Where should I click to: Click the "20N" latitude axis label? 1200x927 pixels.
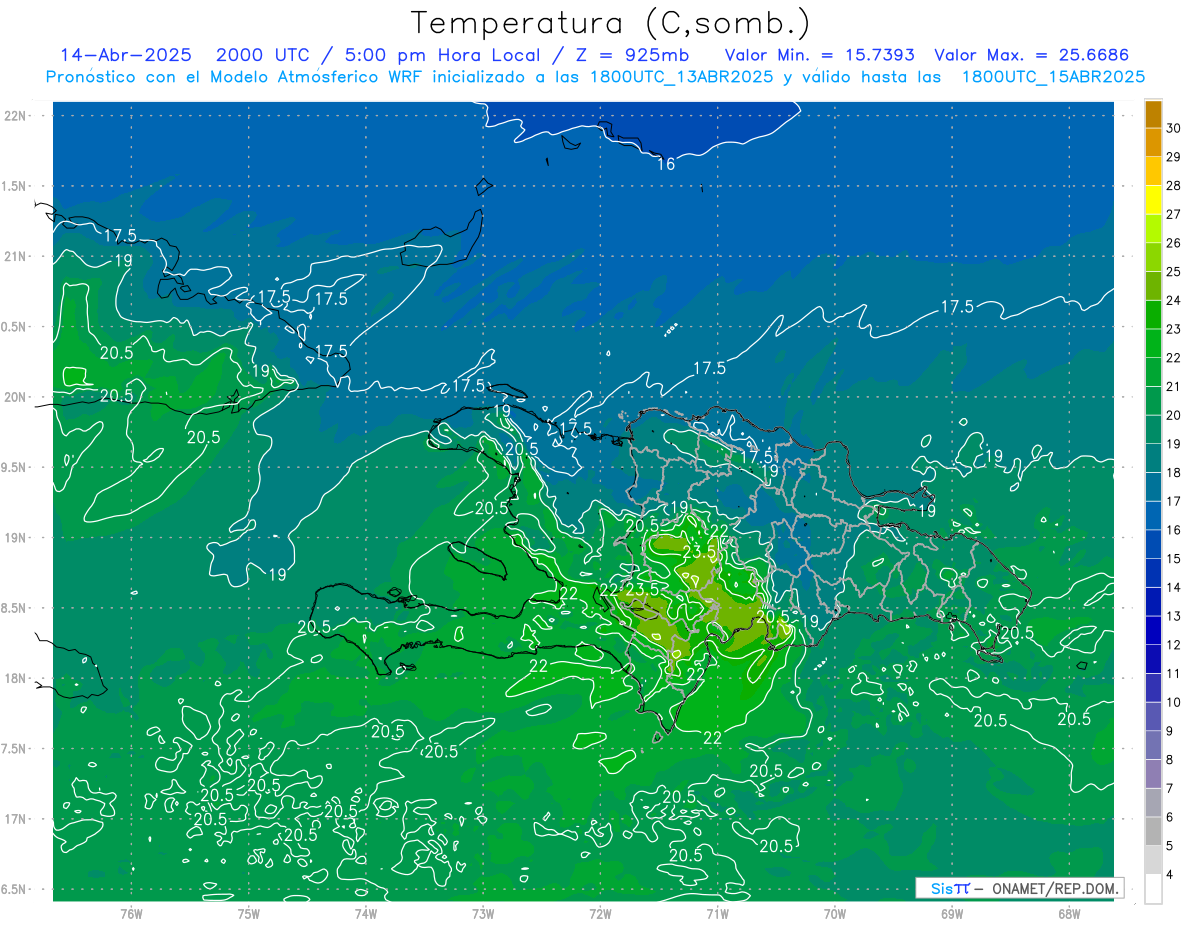[x=16, y=397]
